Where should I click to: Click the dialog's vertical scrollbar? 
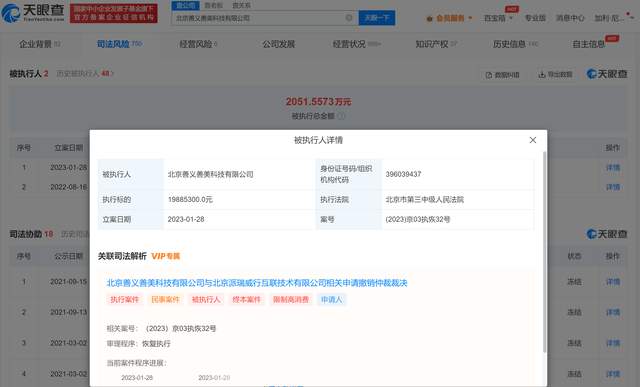click(x=544, y=252)
